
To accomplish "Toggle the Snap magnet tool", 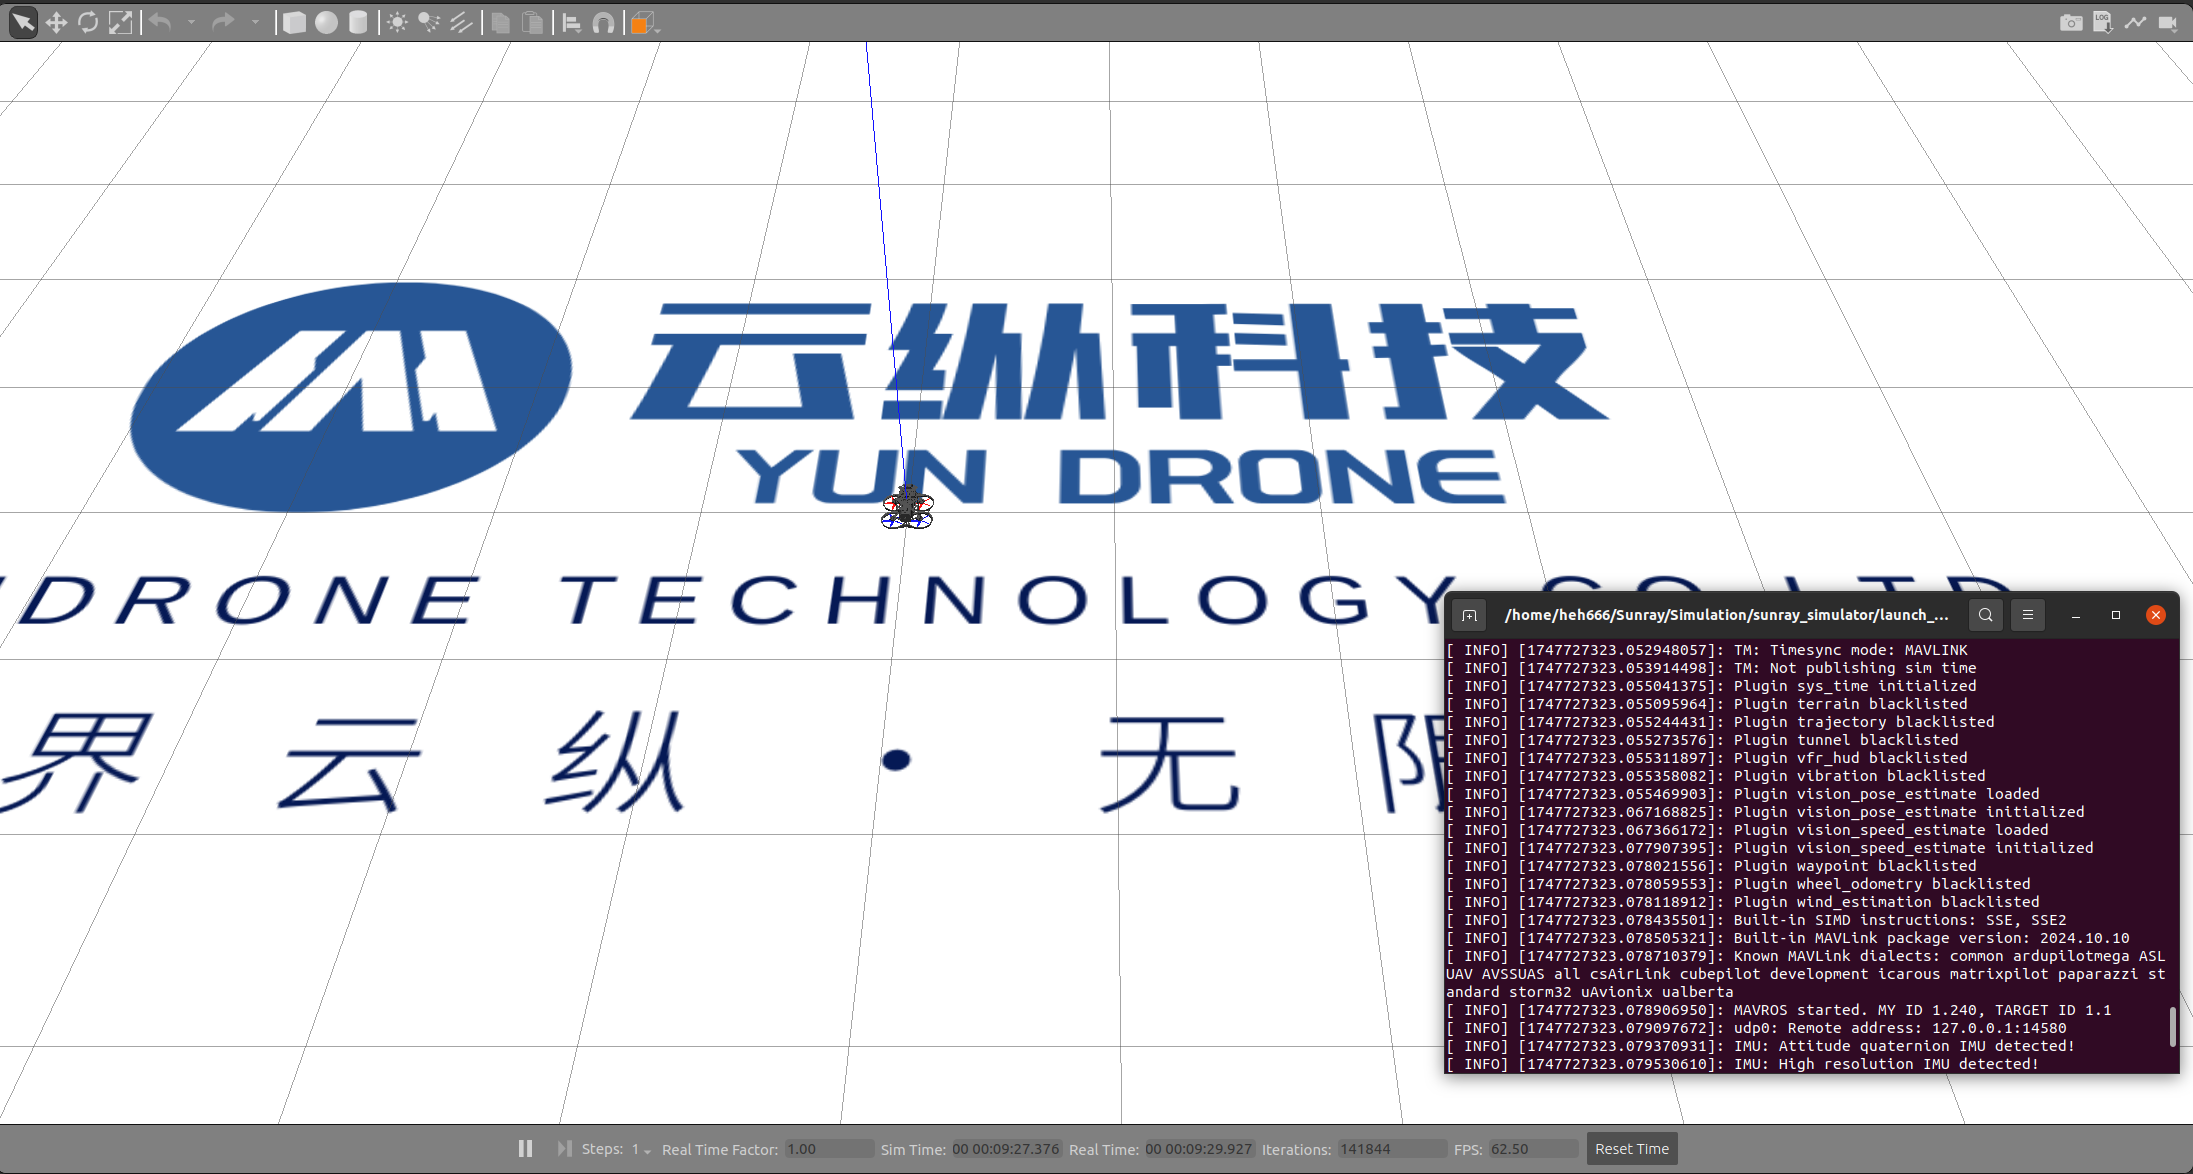I will [x=604, y=22].
